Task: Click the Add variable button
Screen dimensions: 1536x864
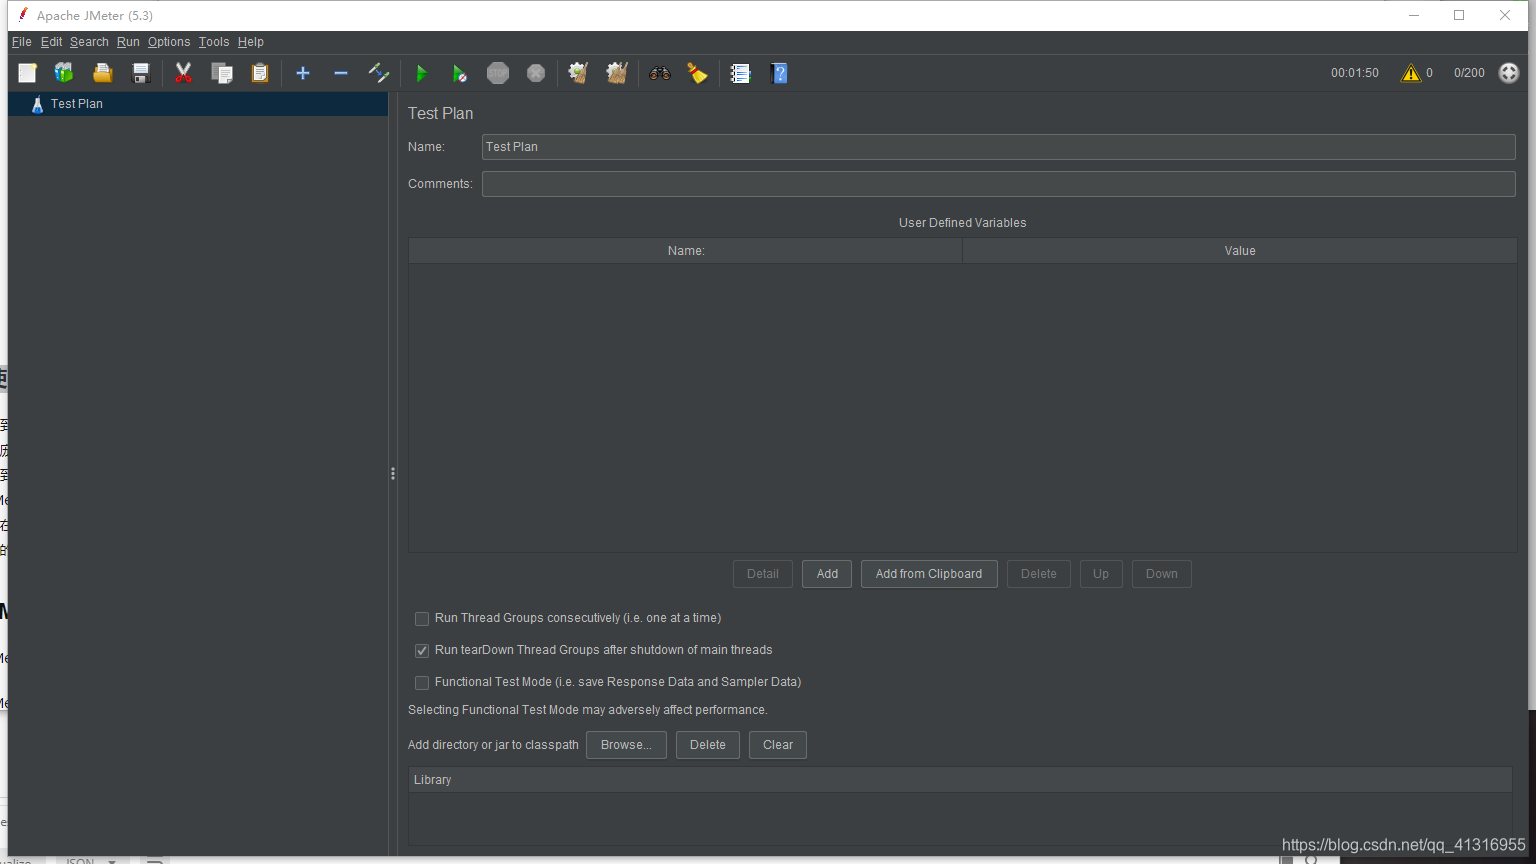Action: point(827,574)
